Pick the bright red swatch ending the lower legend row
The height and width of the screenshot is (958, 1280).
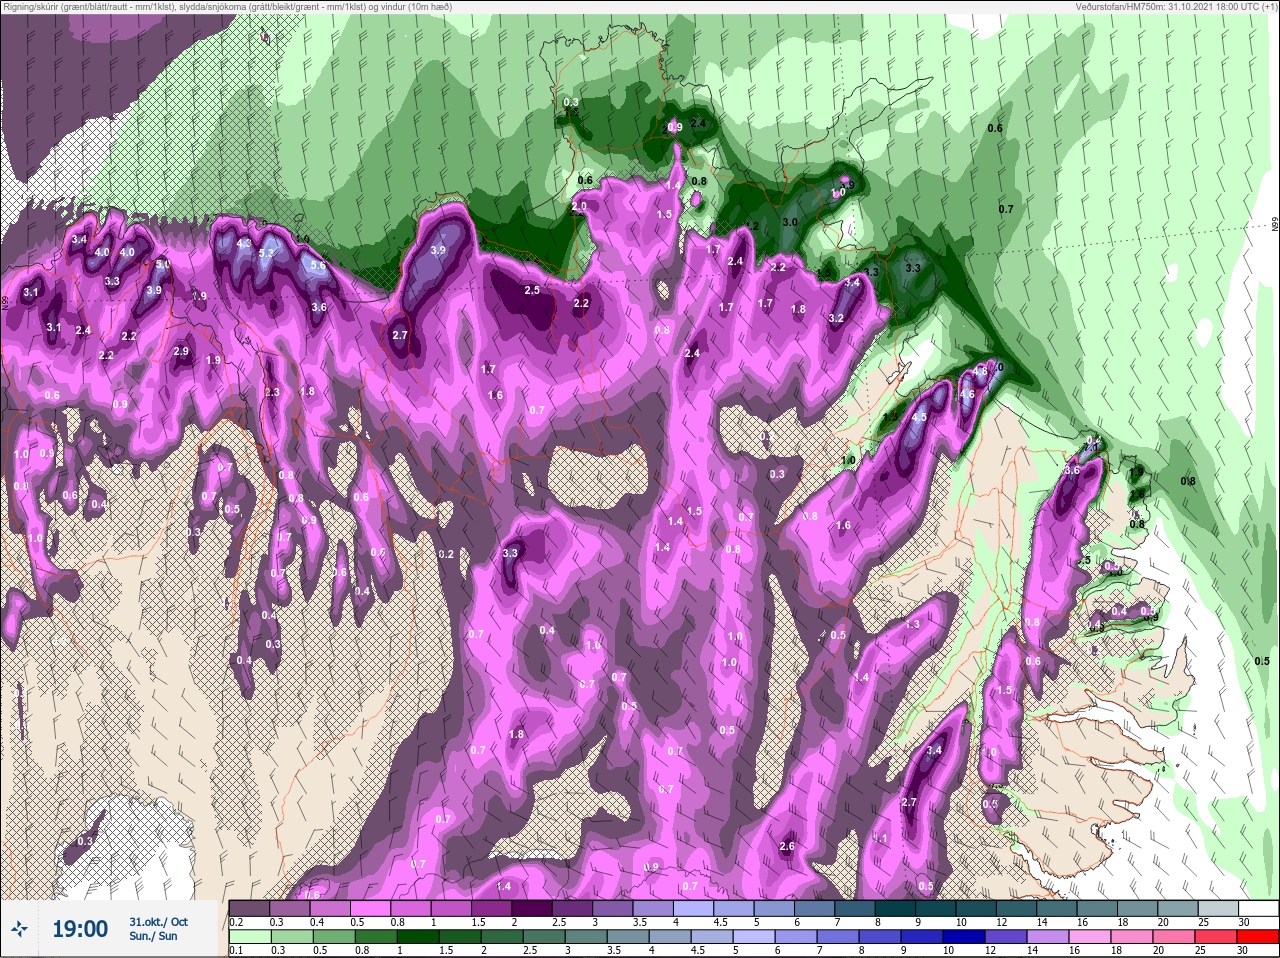[x=1259, y=936]
